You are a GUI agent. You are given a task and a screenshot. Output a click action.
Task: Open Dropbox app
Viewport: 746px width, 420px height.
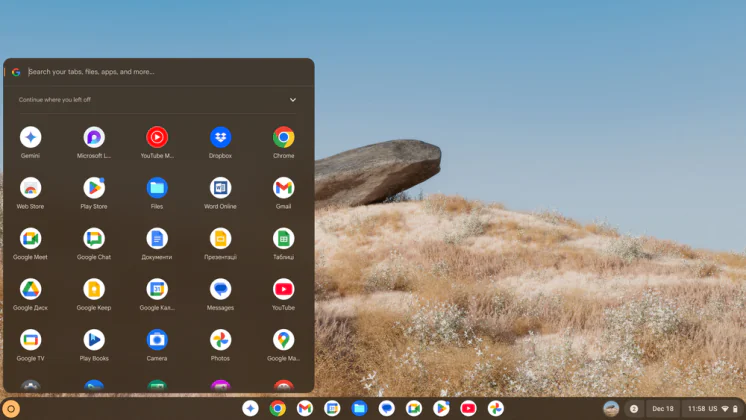pos(220,137)
